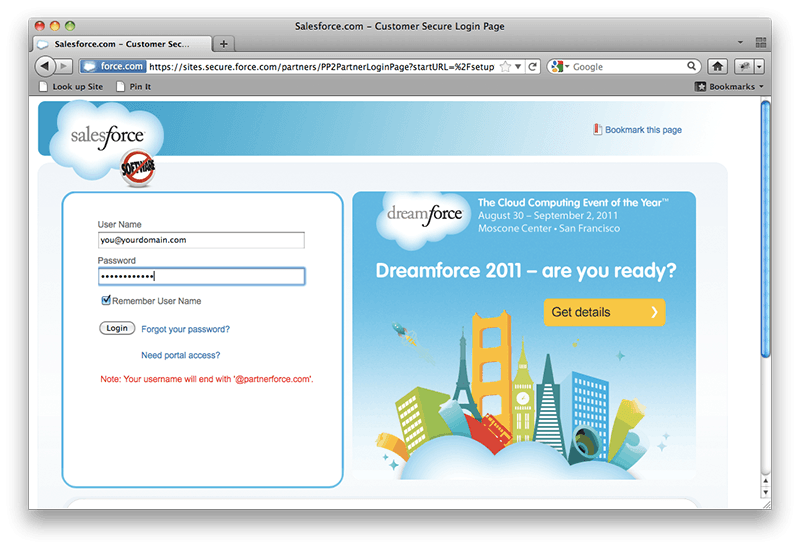The width and height of the screenshot is (800, 549).
Task: Reload the page with the refresh icon
Action: tap(533, 66)
